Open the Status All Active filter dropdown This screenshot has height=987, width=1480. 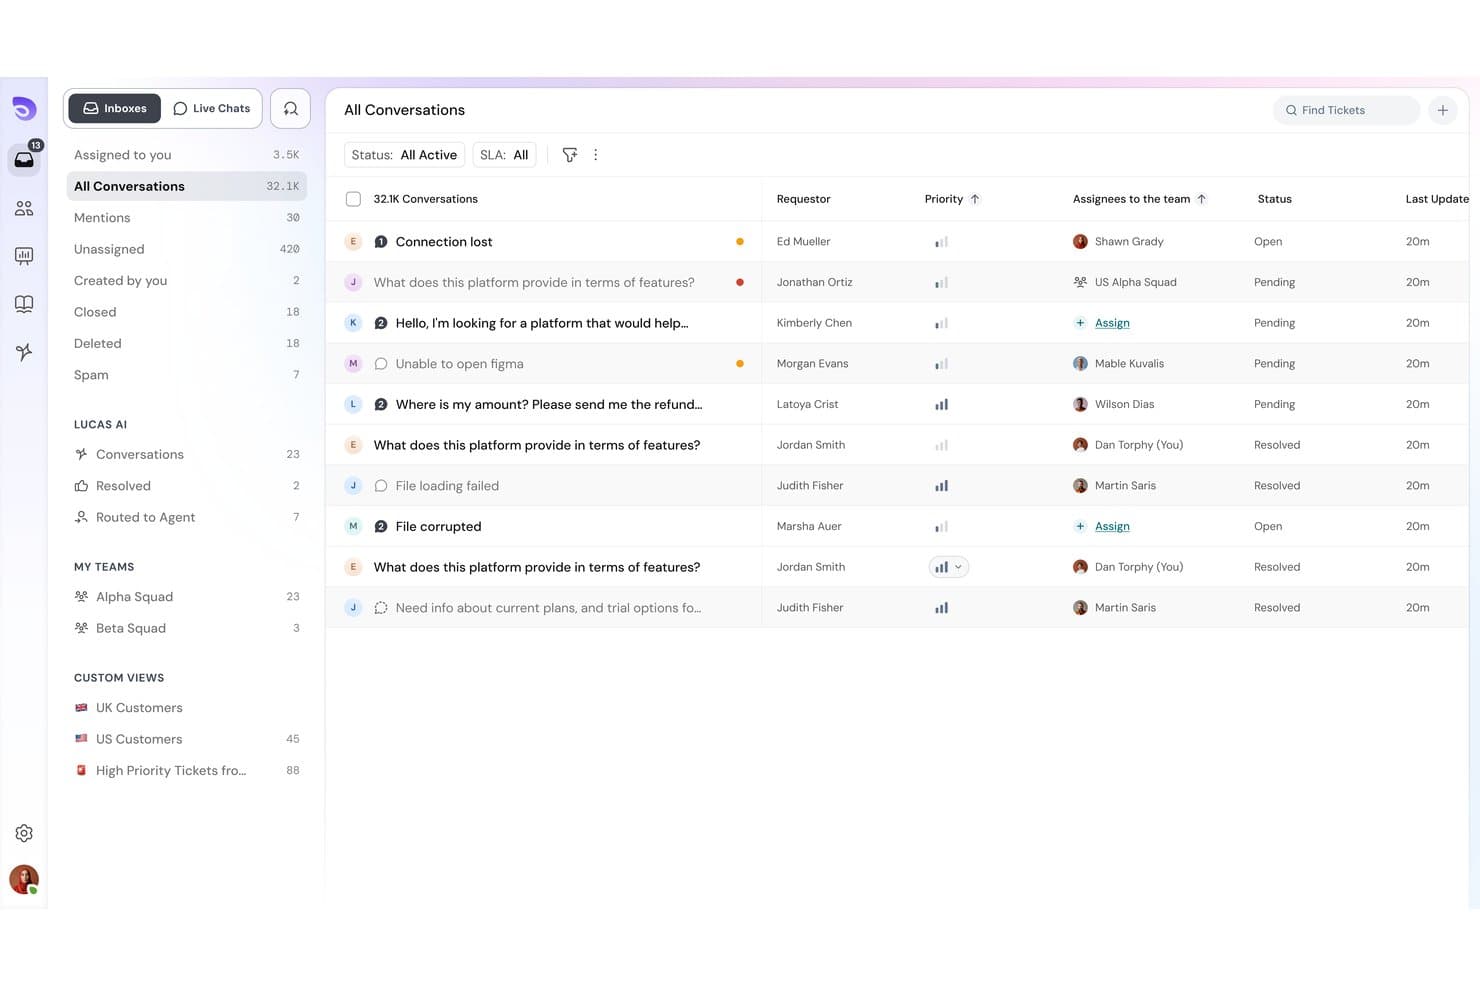point(404,155)
